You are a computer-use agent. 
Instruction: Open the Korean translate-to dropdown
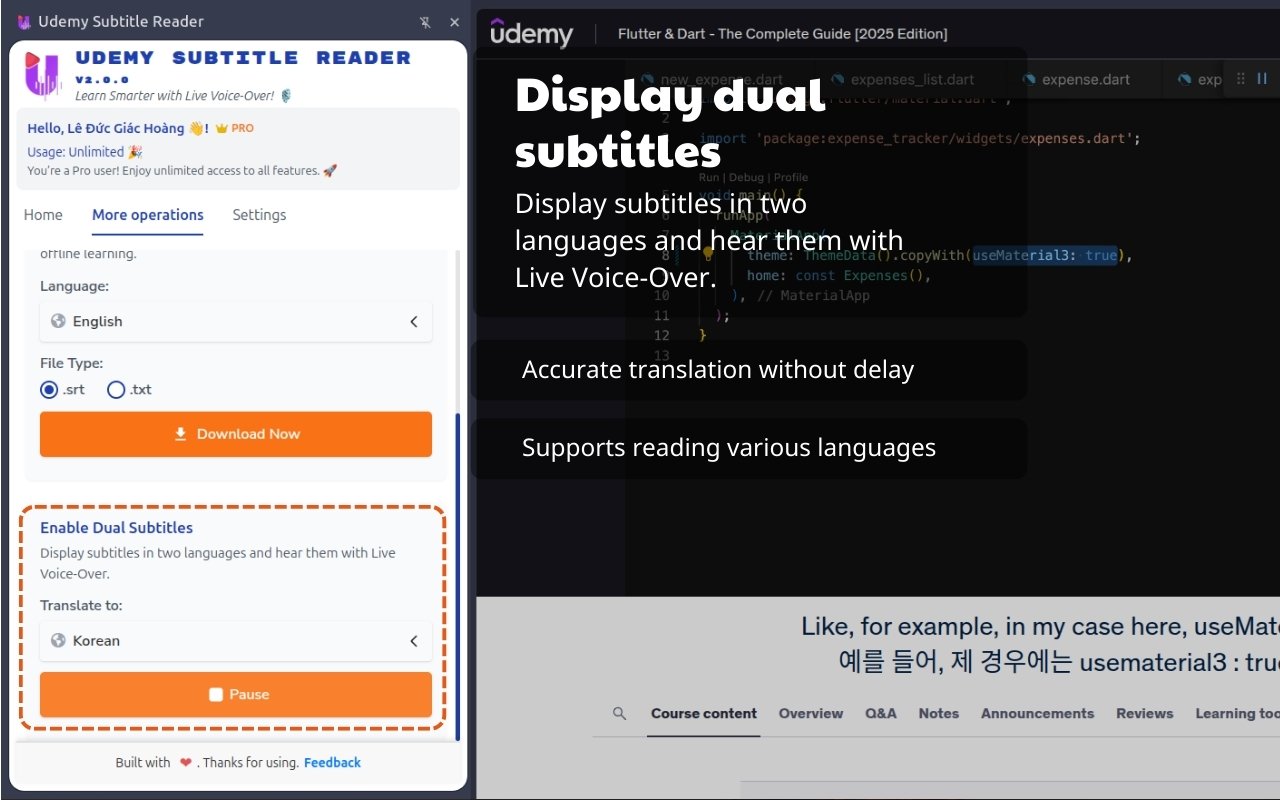coord(236,641)
